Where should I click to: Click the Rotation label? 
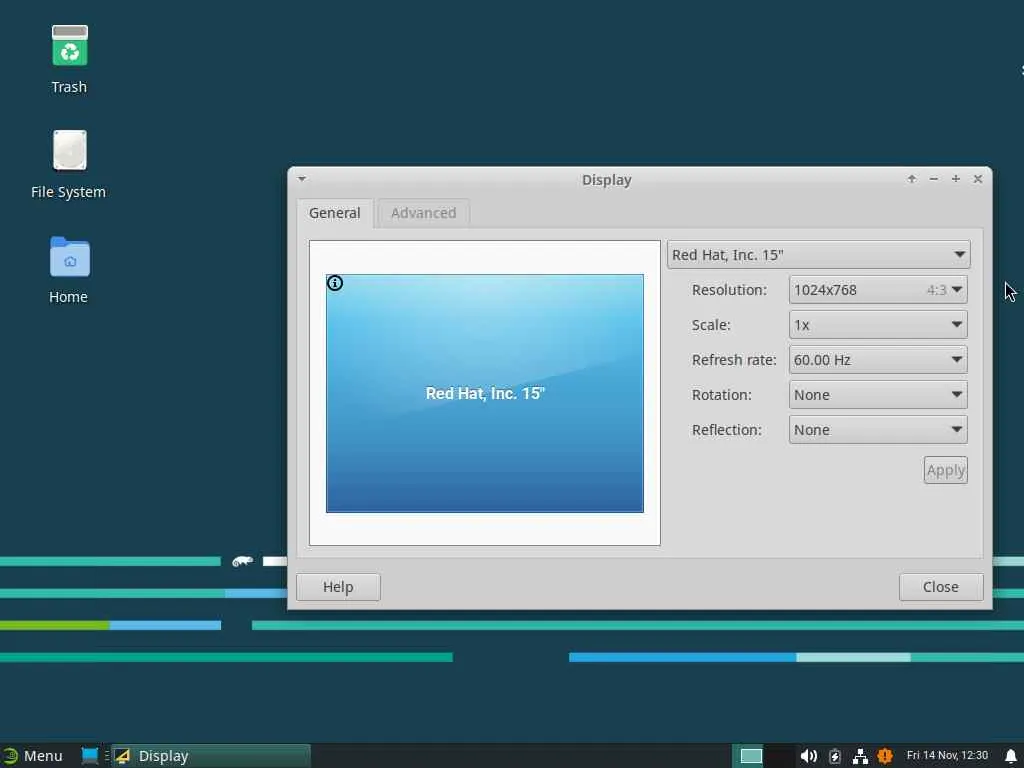pyautogui.click(x=722, y=394)
